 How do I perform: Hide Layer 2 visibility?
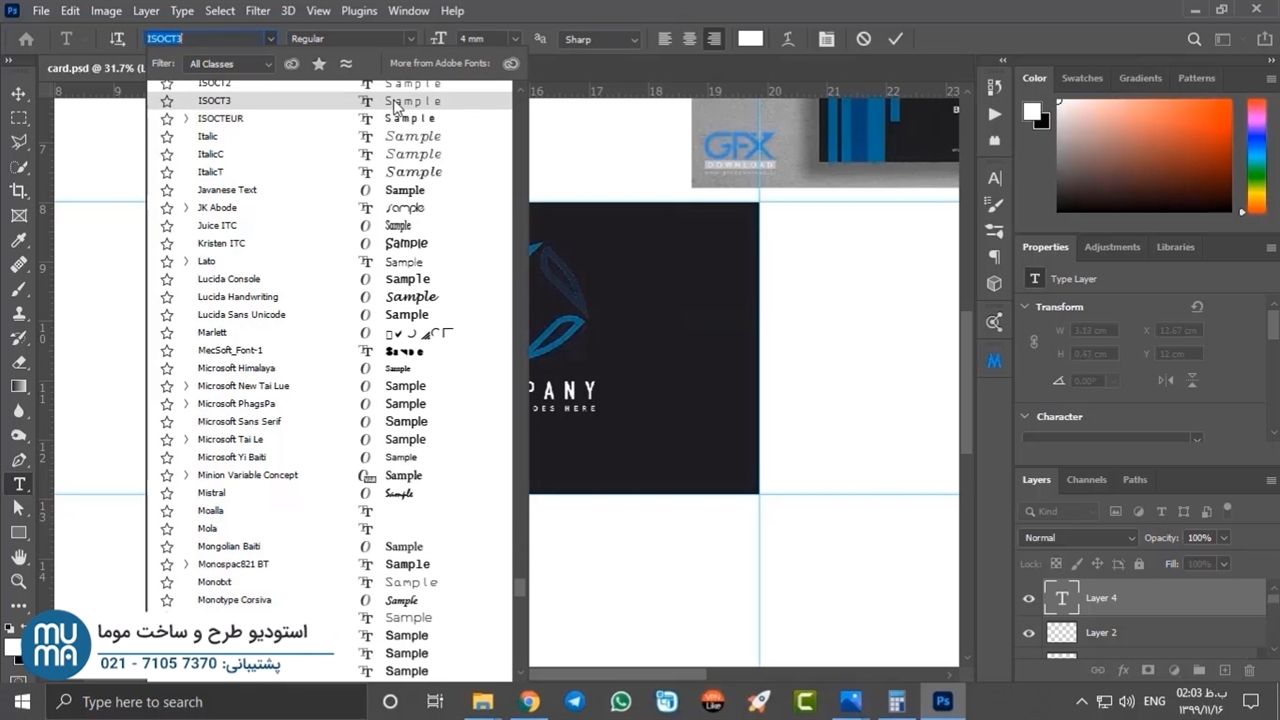coord(1029,633)
